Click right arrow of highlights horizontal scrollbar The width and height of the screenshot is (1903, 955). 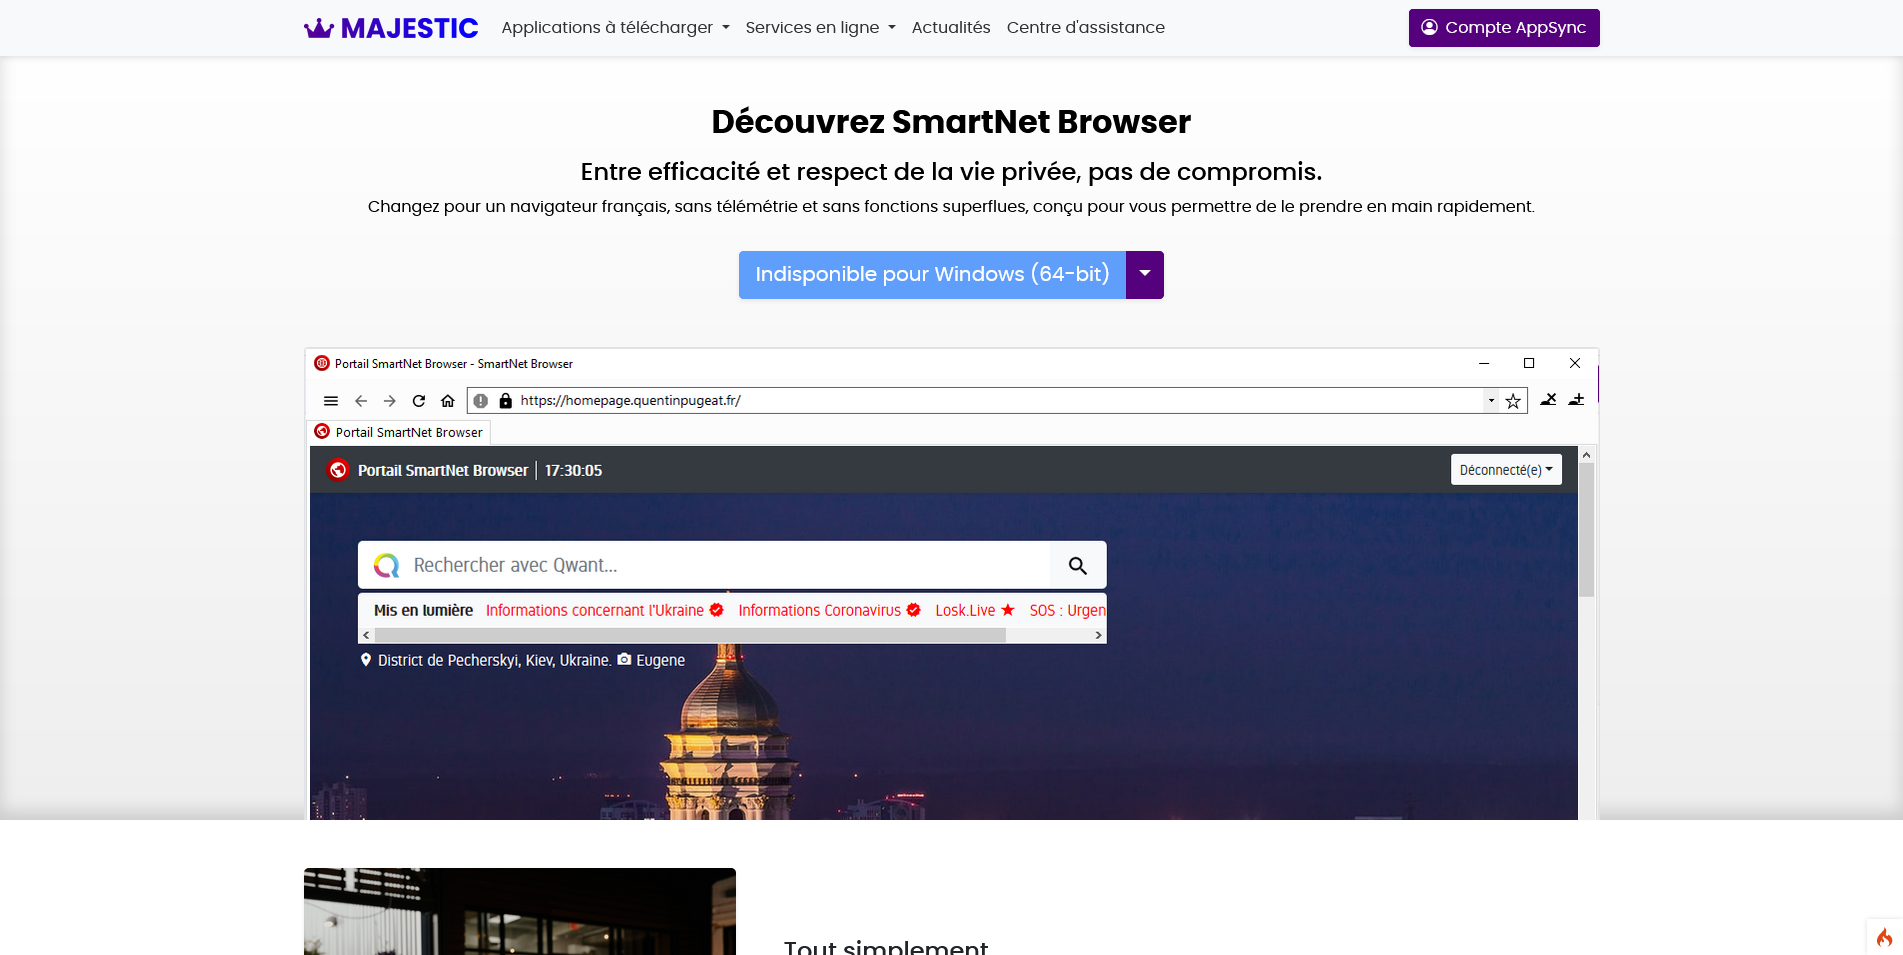click(1098, 635)
